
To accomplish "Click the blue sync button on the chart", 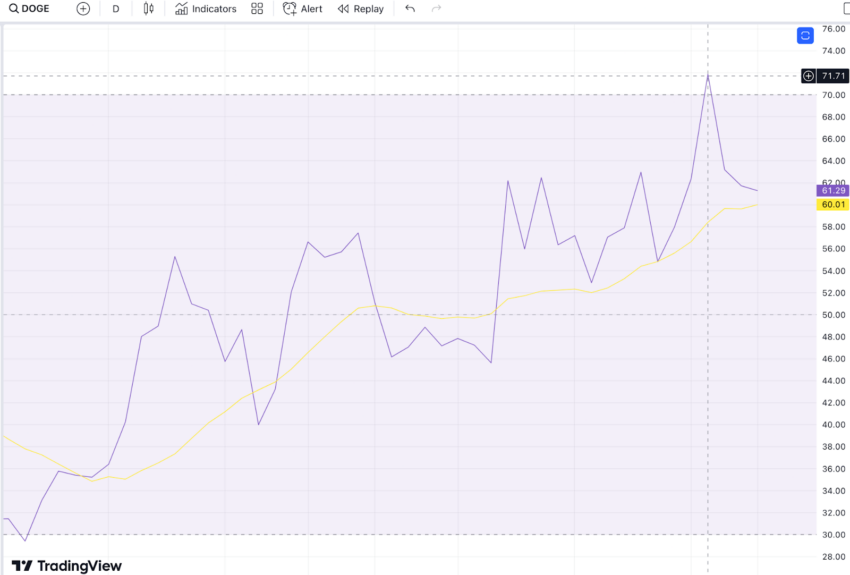I will [x=805, y=36].
